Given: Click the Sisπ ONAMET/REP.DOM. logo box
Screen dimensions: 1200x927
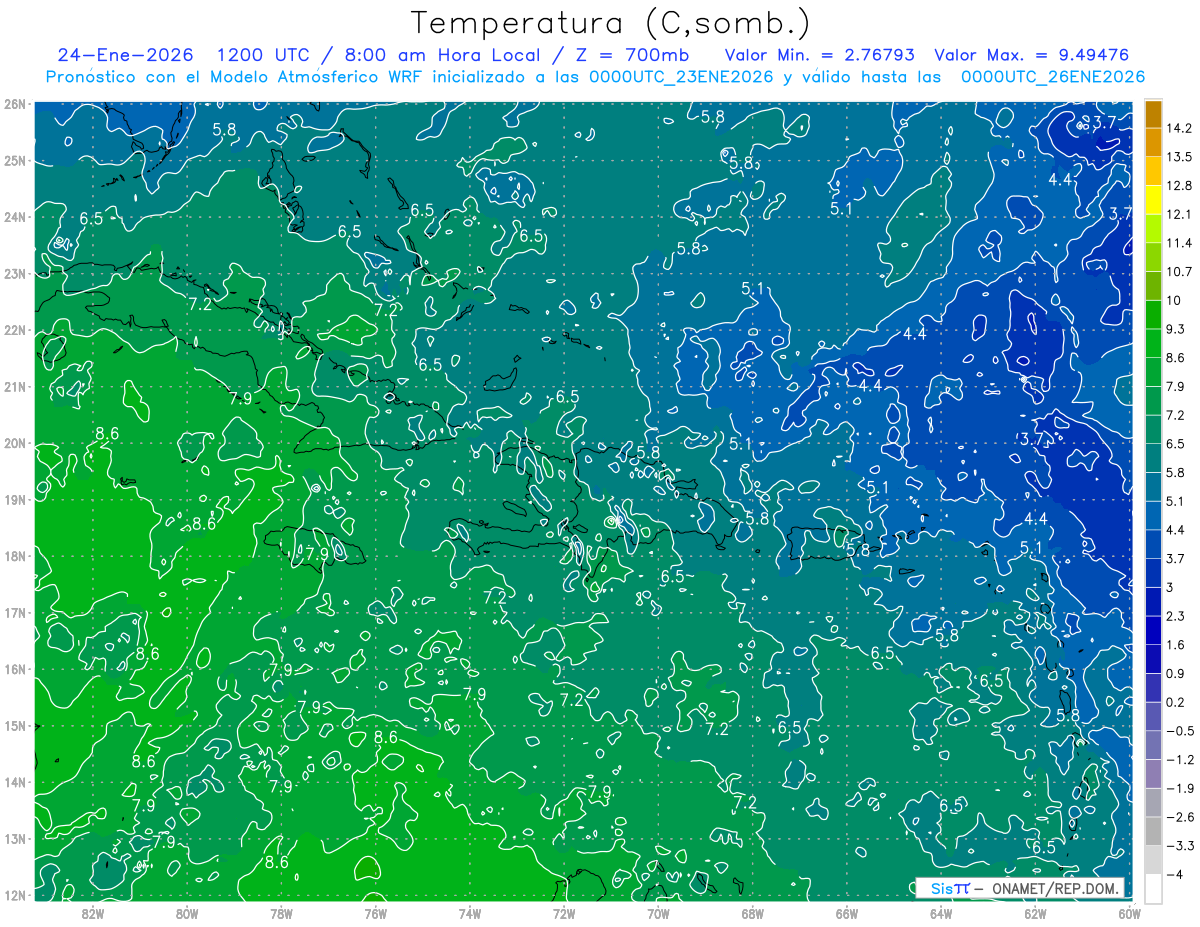Looking at the screenshot, I should [1019, 888].
